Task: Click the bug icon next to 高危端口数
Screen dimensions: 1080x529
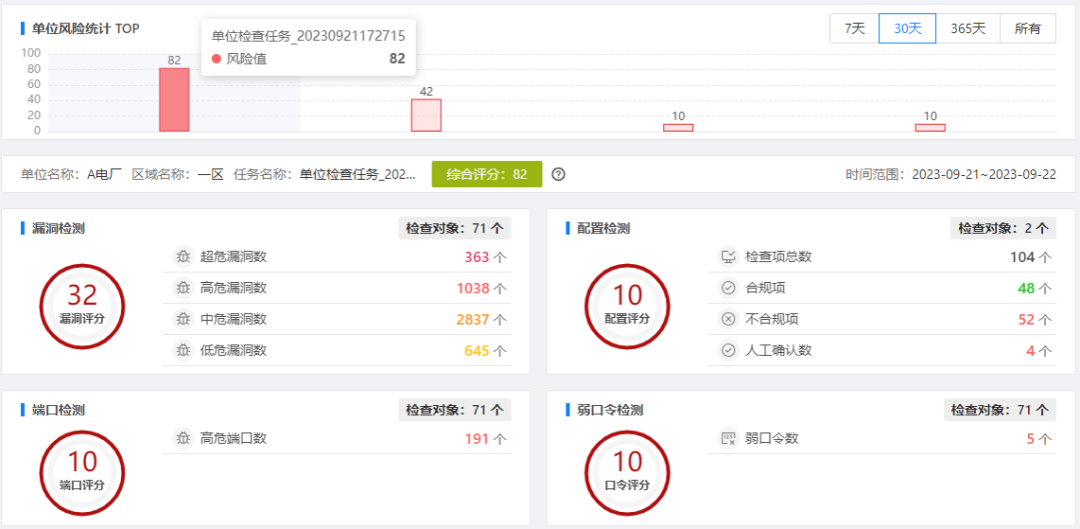Action: [182, 438]
